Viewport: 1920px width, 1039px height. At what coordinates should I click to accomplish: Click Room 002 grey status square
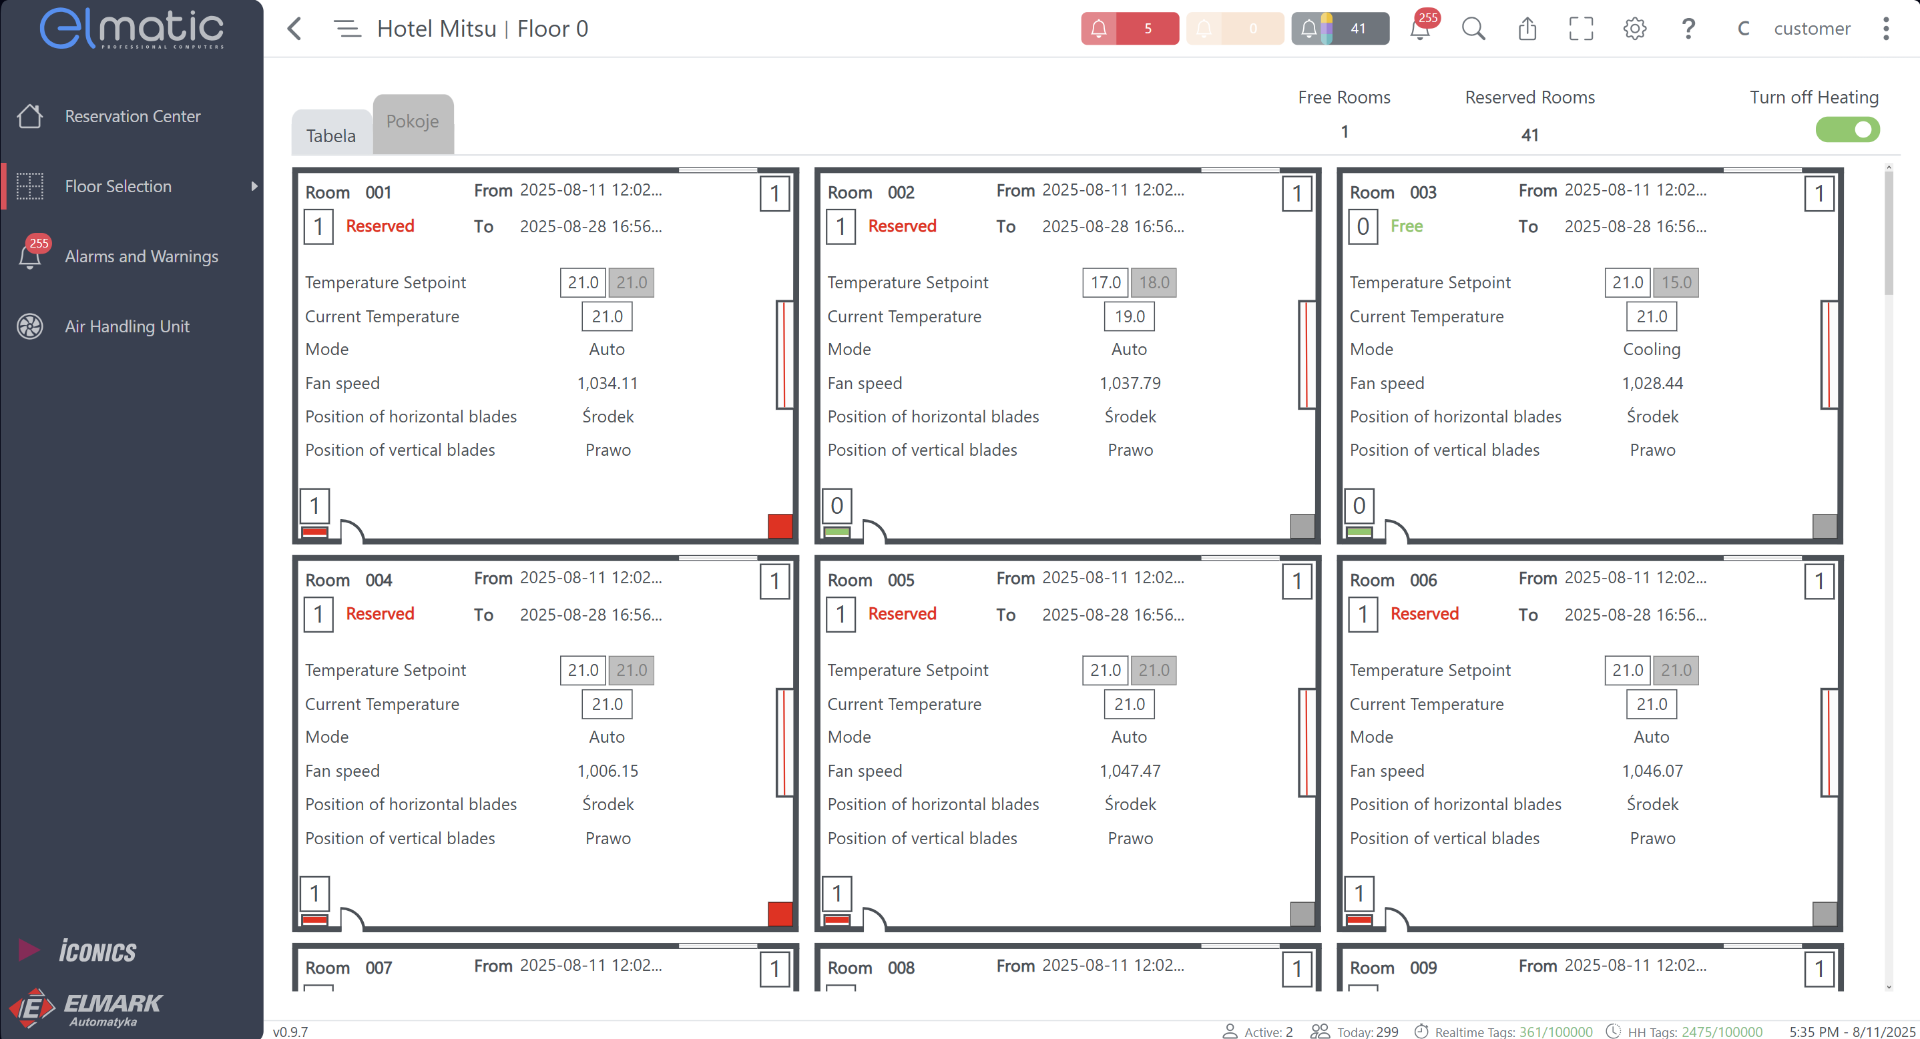coord(1302,526)
